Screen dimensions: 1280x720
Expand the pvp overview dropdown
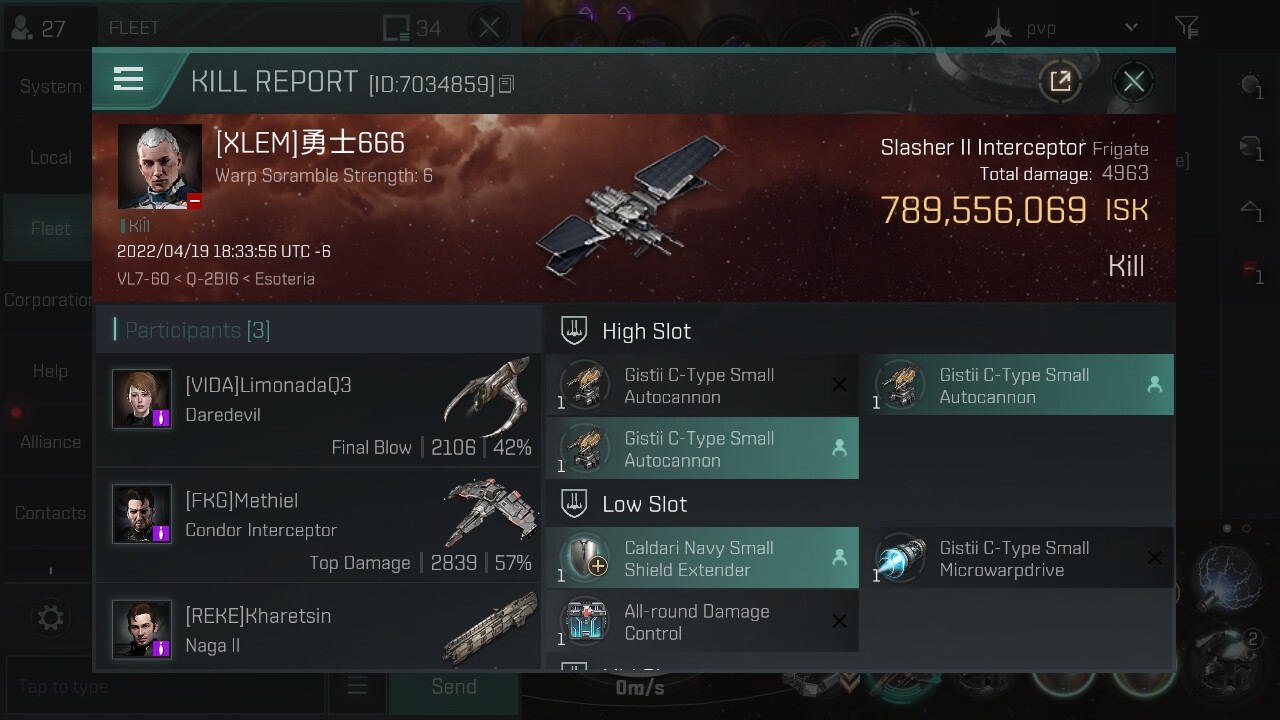point(1131,27)
